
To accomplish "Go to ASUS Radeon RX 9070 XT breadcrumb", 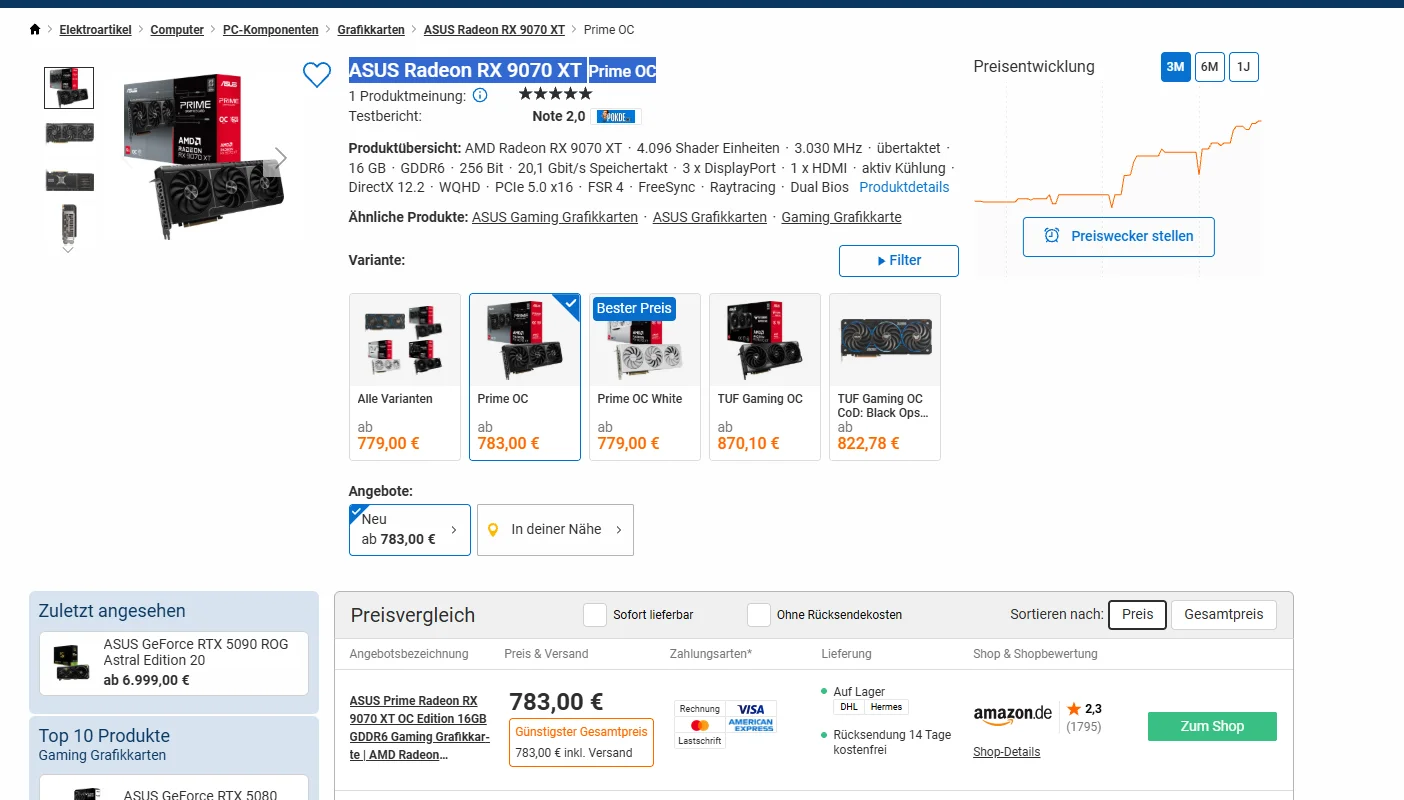I will click(x=494, y=30).
